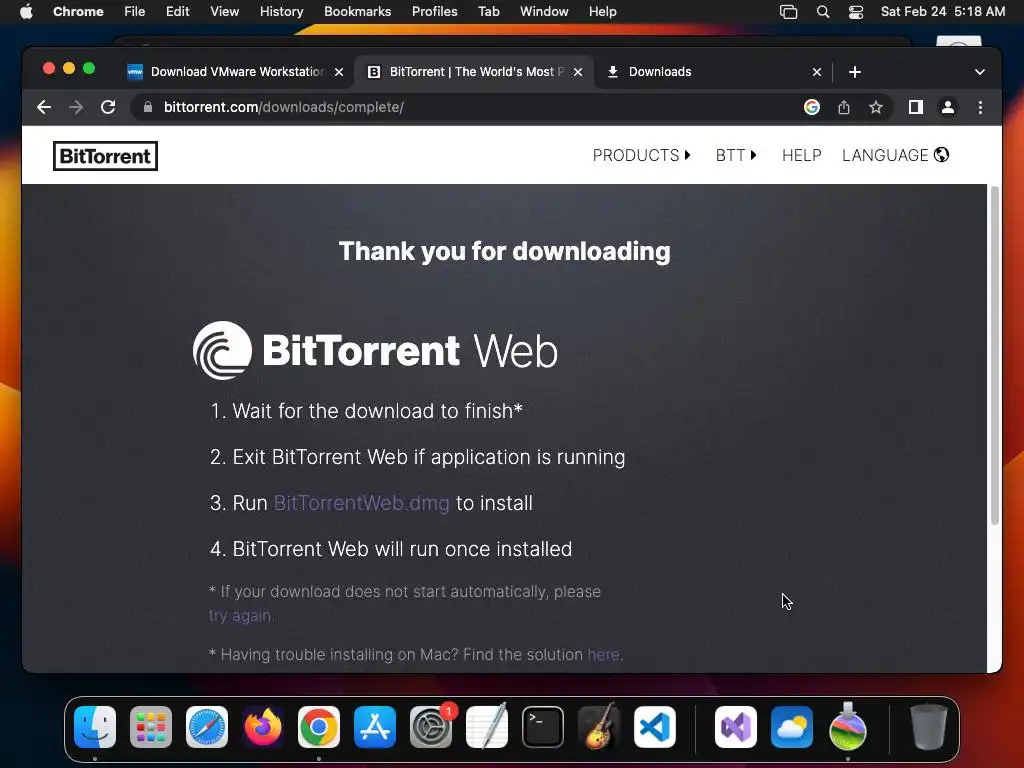Image resolution: width=1024 pixels, height=768 pixels.
Task: Bookmark this page with the star
Action: click(x=876, y=107)
